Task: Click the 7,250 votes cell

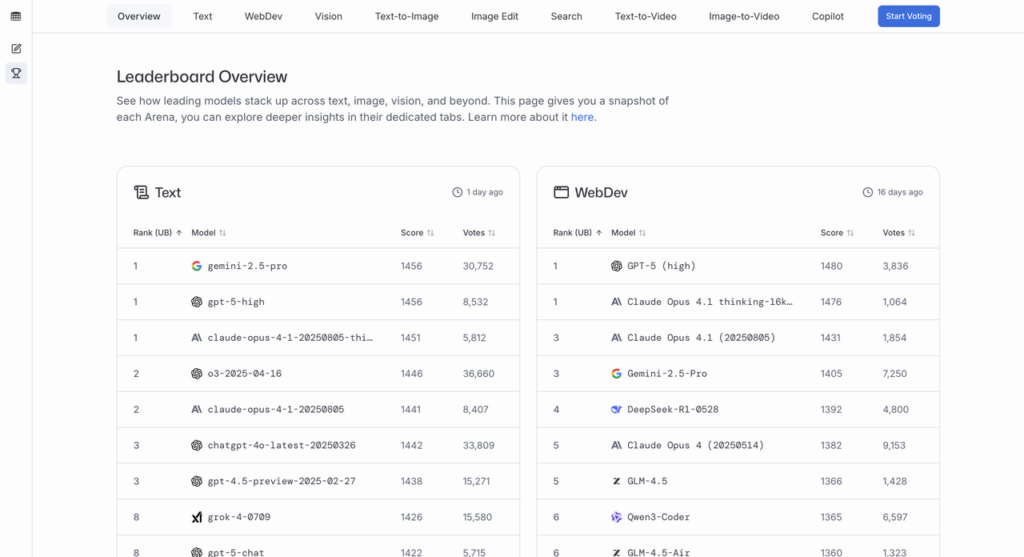Action: click(895, 374)
